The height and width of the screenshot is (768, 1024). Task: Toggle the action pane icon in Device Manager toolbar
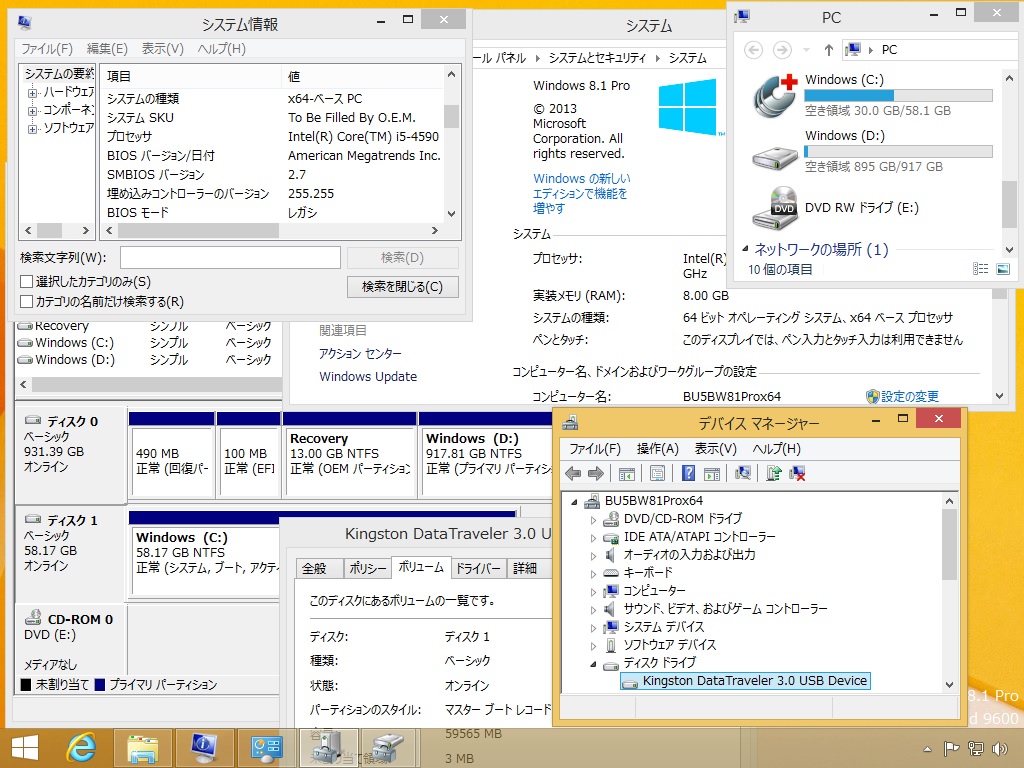click(x=712, y=473)
